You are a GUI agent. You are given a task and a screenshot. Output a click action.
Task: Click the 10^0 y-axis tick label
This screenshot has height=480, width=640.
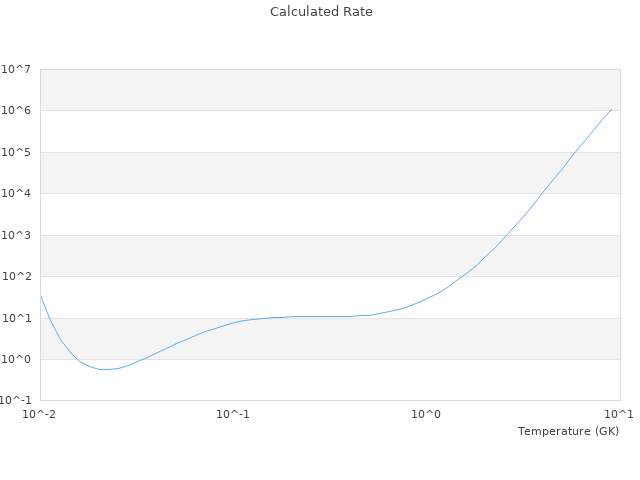pos(16,360)
